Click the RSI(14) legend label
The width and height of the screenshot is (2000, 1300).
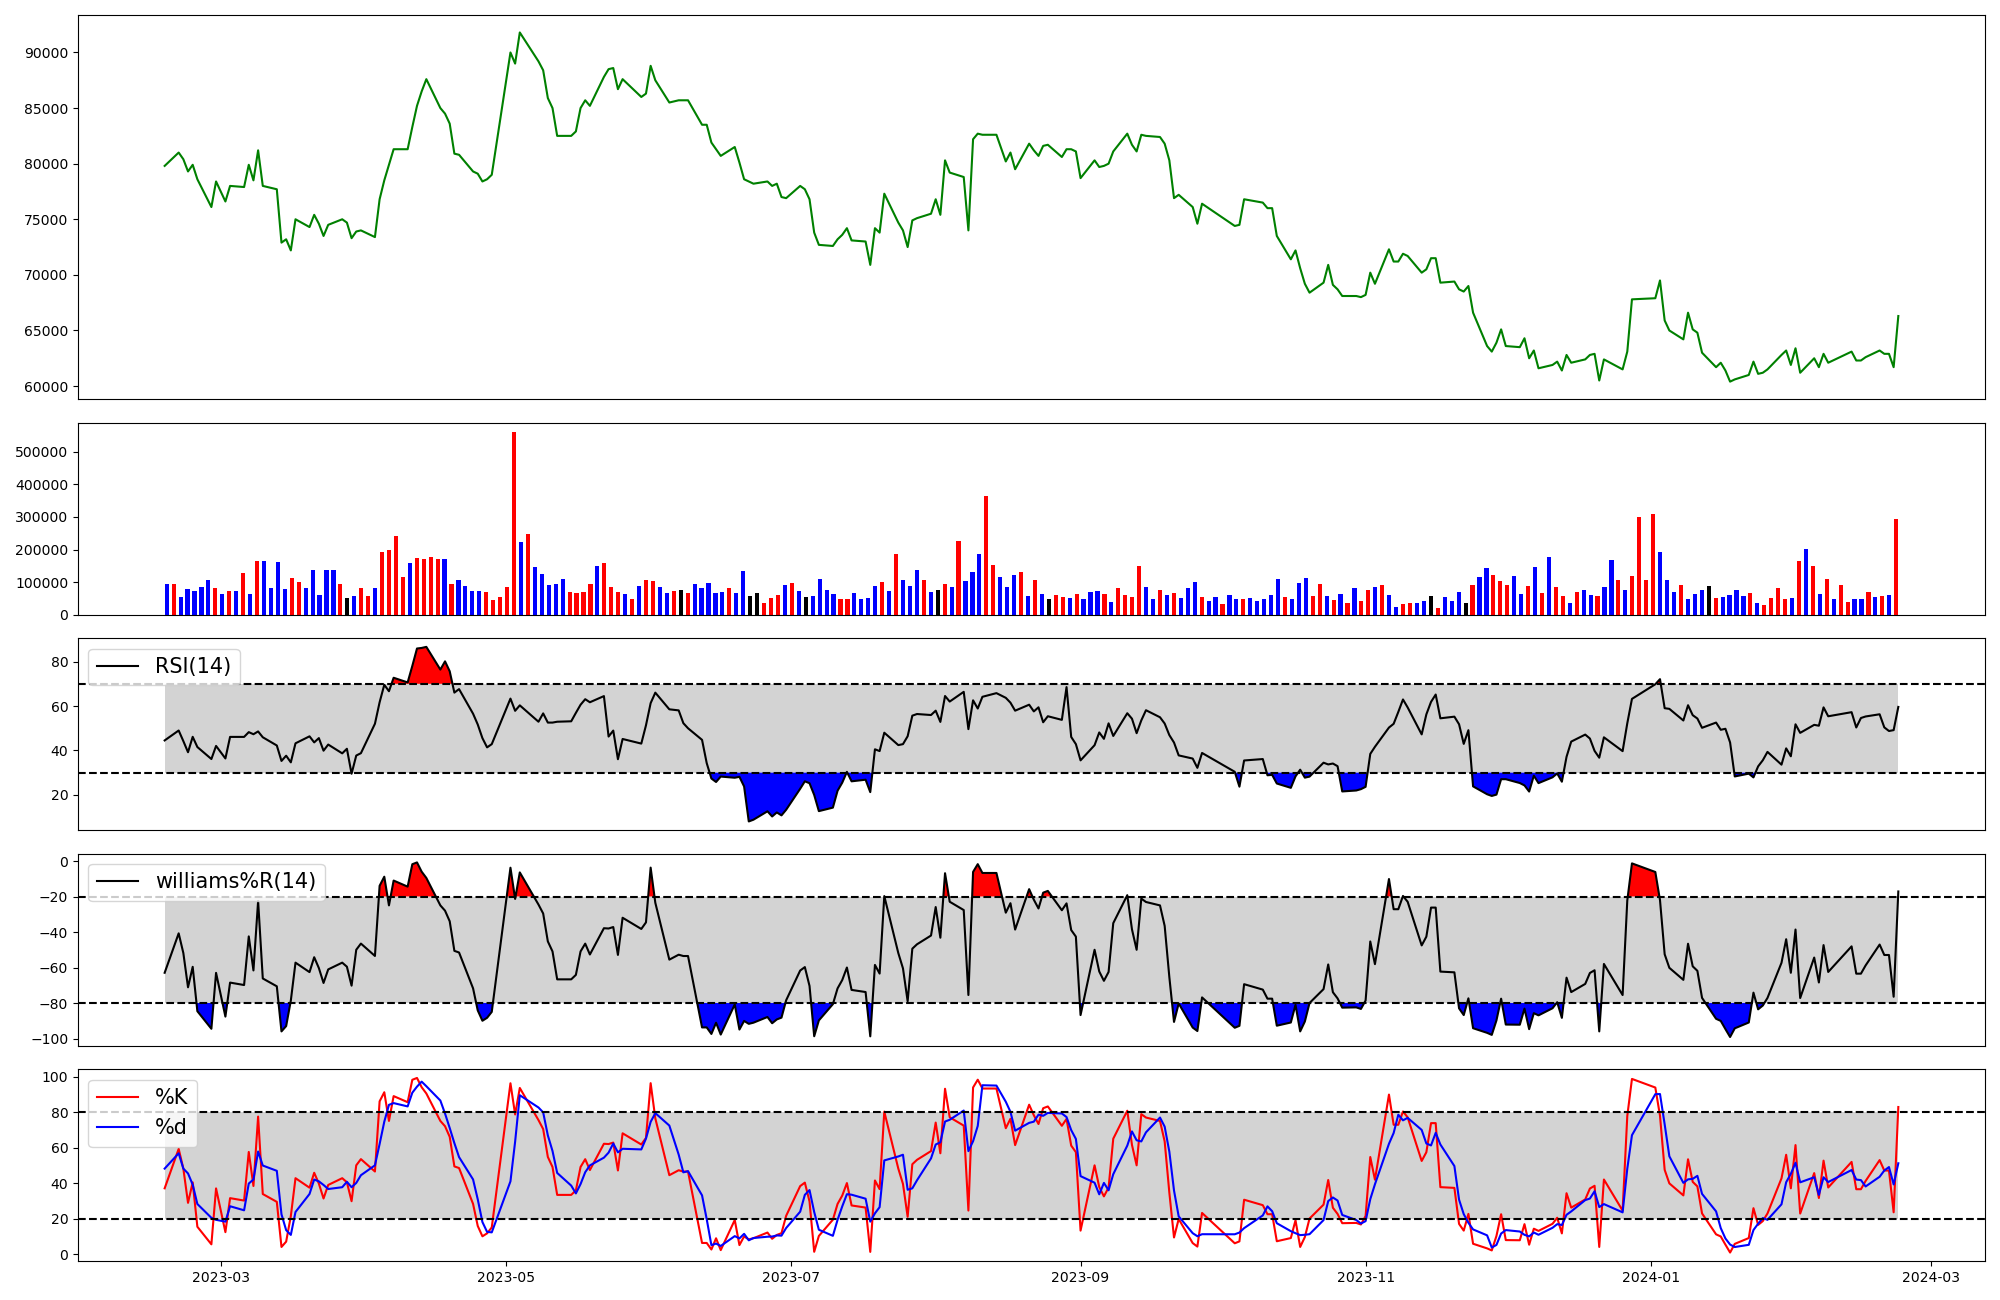tap(192, 666)
